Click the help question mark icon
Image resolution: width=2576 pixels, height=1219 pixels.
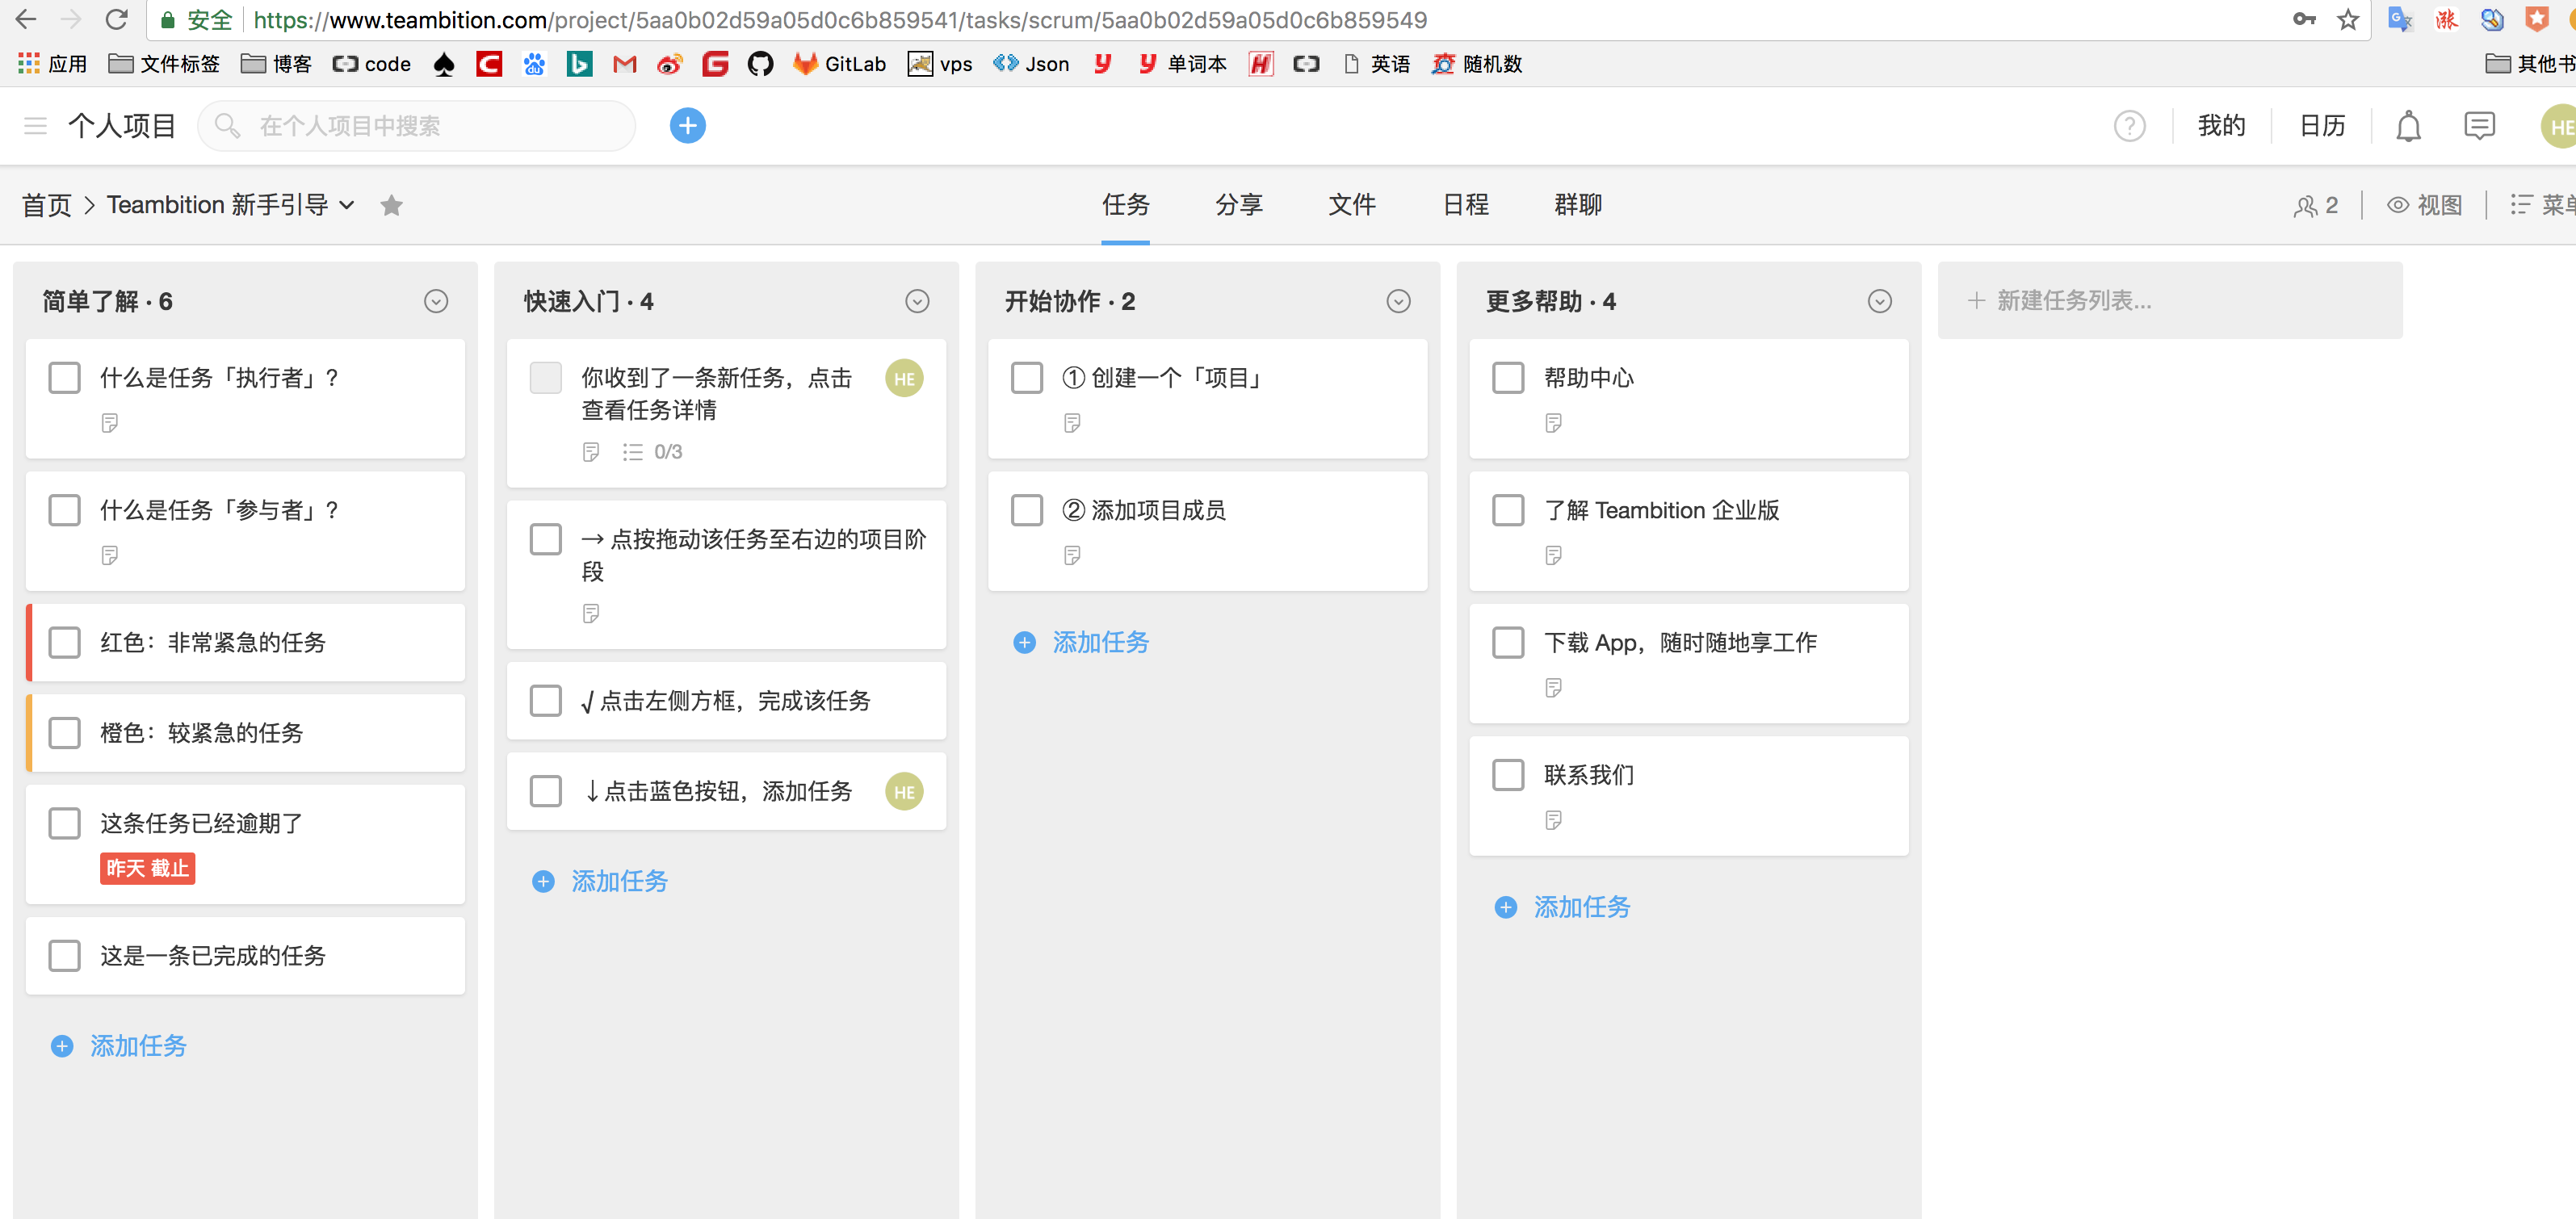(x=2129, y=126)
